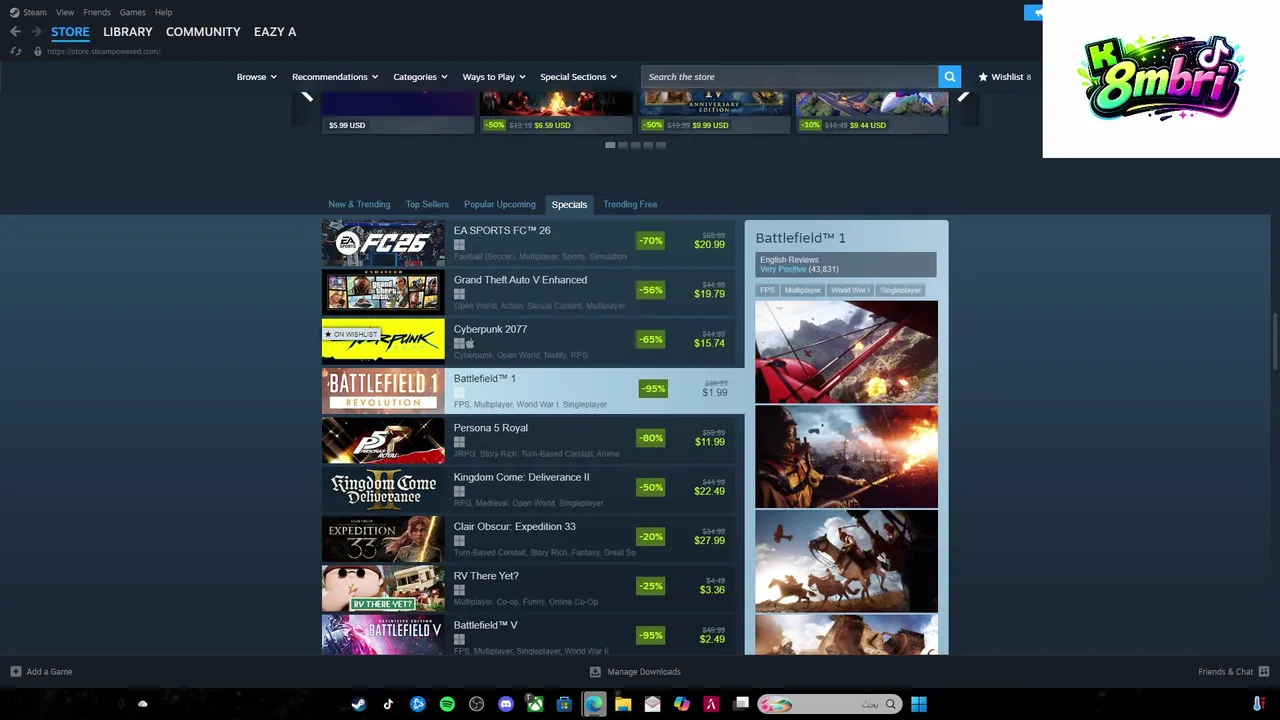This screenshot has width=1280, height=720.
Task: Select the Popular Upcoming tab
Action: pyautogui.click(x=500, y=204)
